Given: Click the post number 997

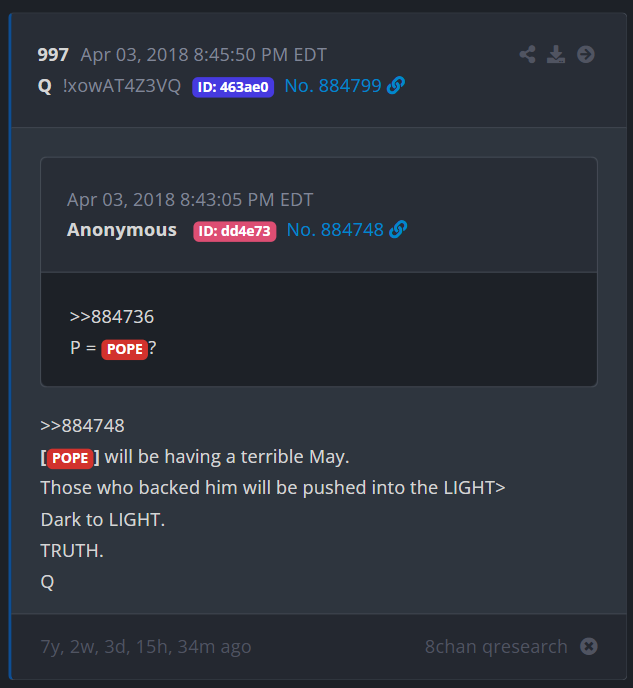Looking at the screenshot, I should pos(53,55).
